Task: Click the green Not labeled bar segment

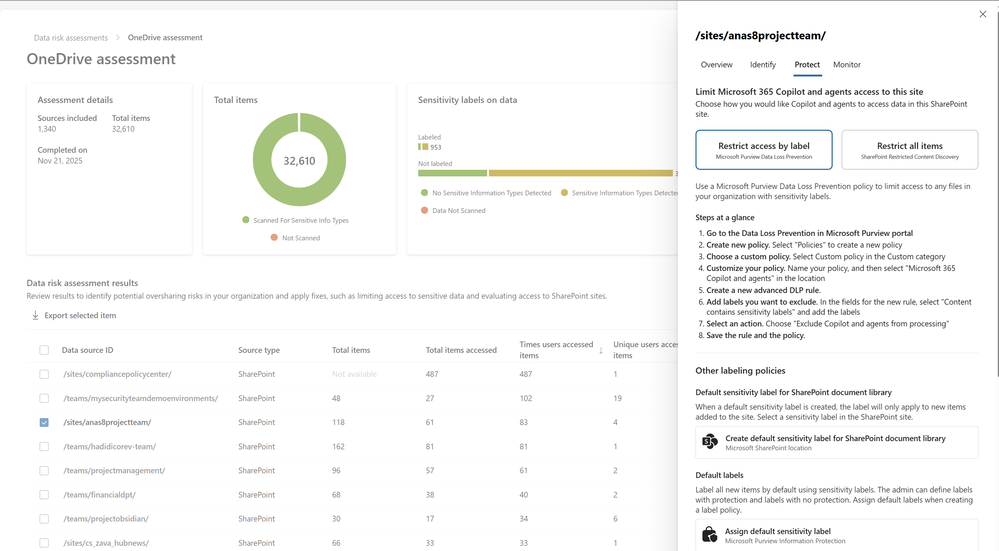Action: [x=452, y=173]
